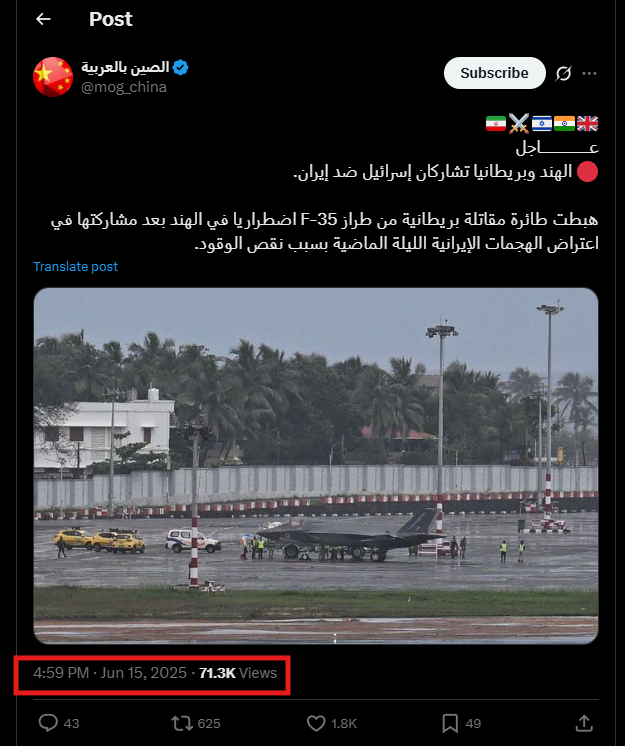Open the @mog_china handle link

124,87
